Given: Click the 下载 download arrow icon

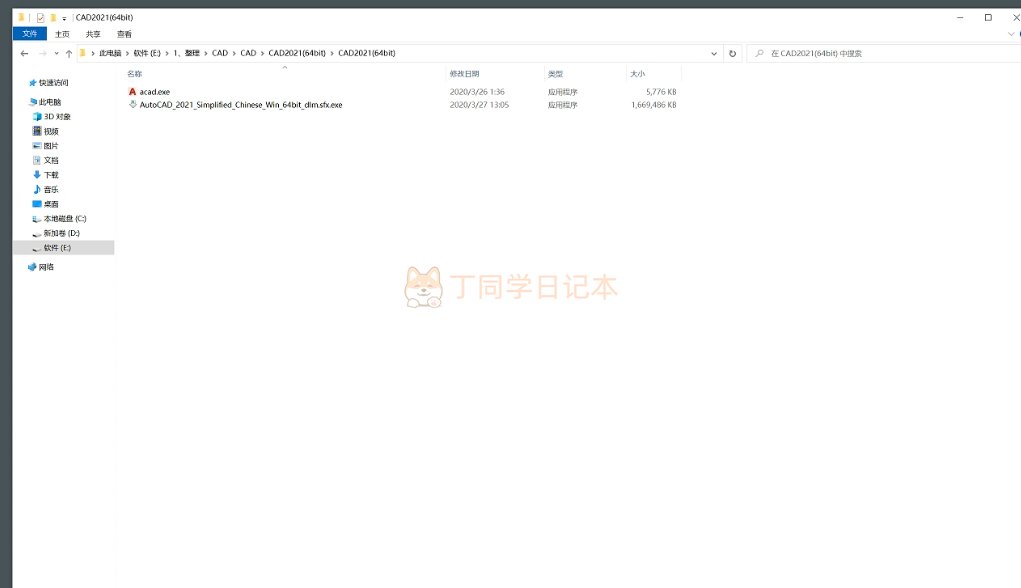Looking at the screenshot, I should pyautogui.click(x=37, y=175).
